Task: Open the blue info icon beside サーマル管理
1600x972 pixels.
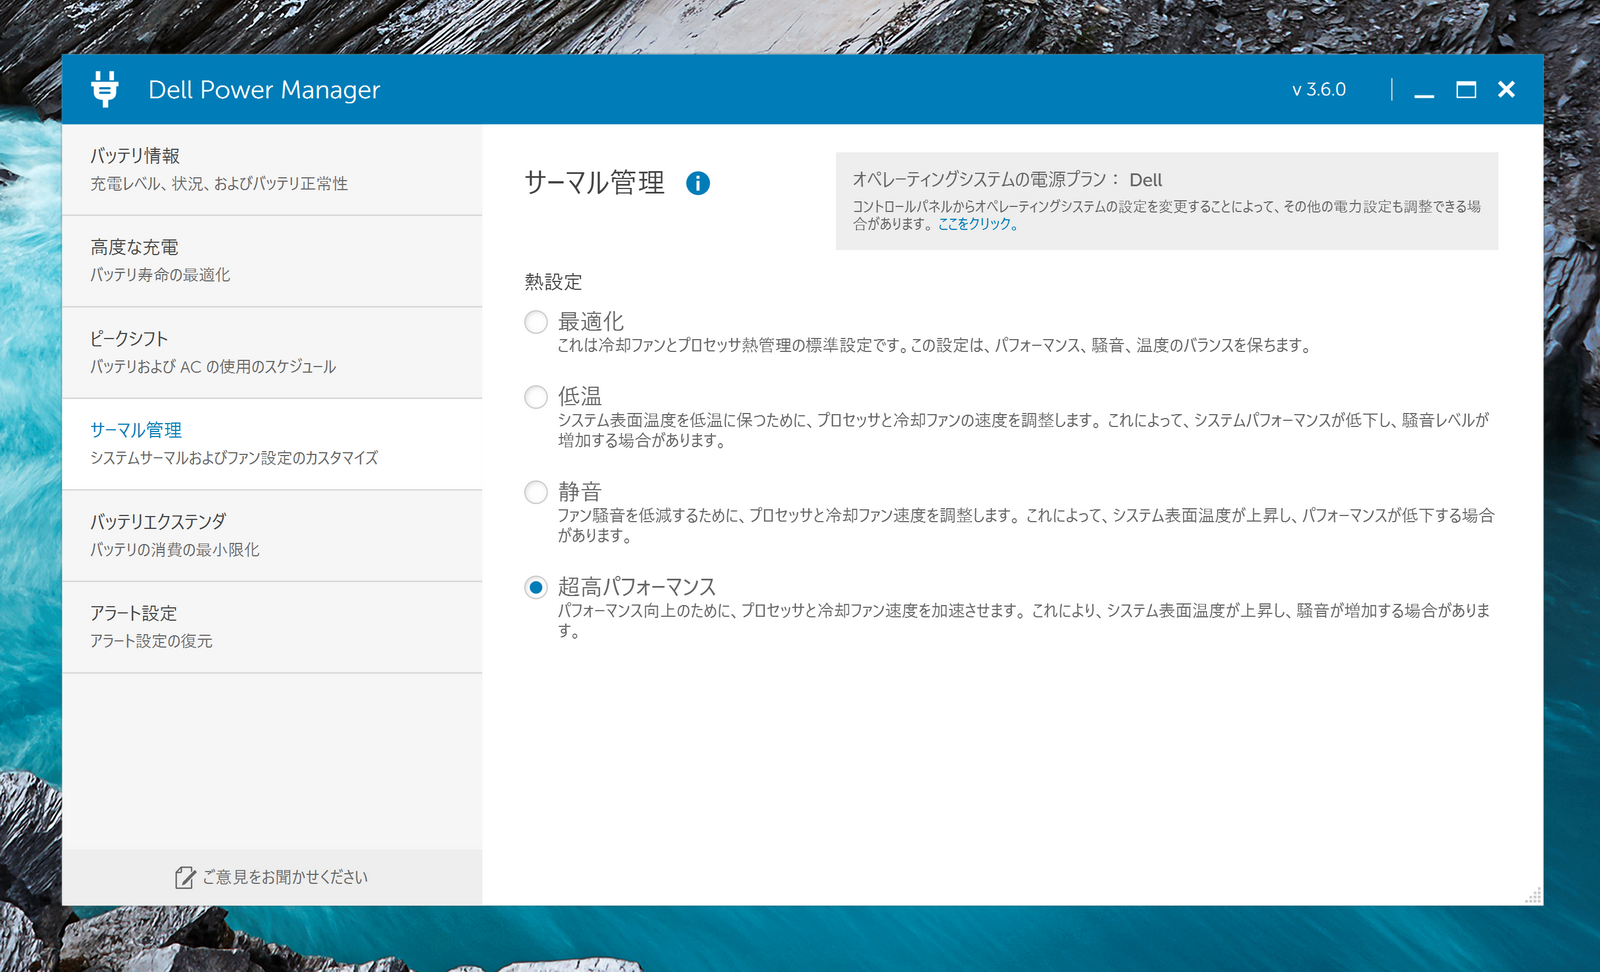Action: tap(698, 183)
